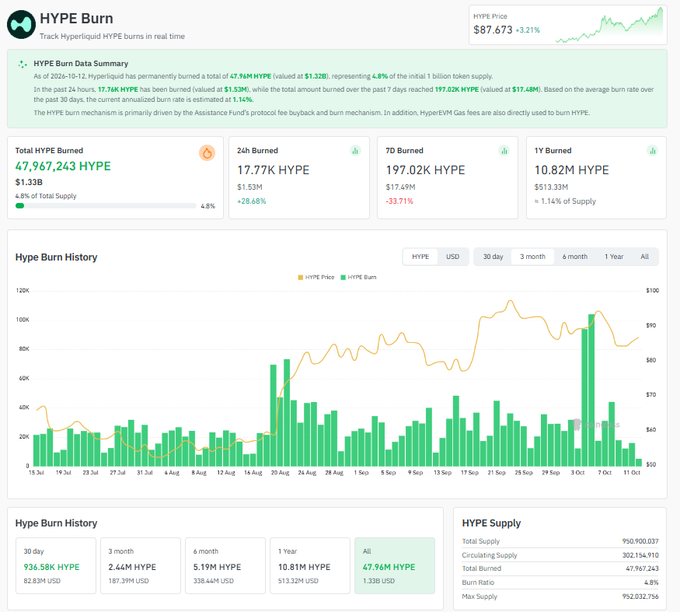Viewport: 680px width, 612px height.
Task: Select the 3 month chart range
Action: [x=533, y=257]
